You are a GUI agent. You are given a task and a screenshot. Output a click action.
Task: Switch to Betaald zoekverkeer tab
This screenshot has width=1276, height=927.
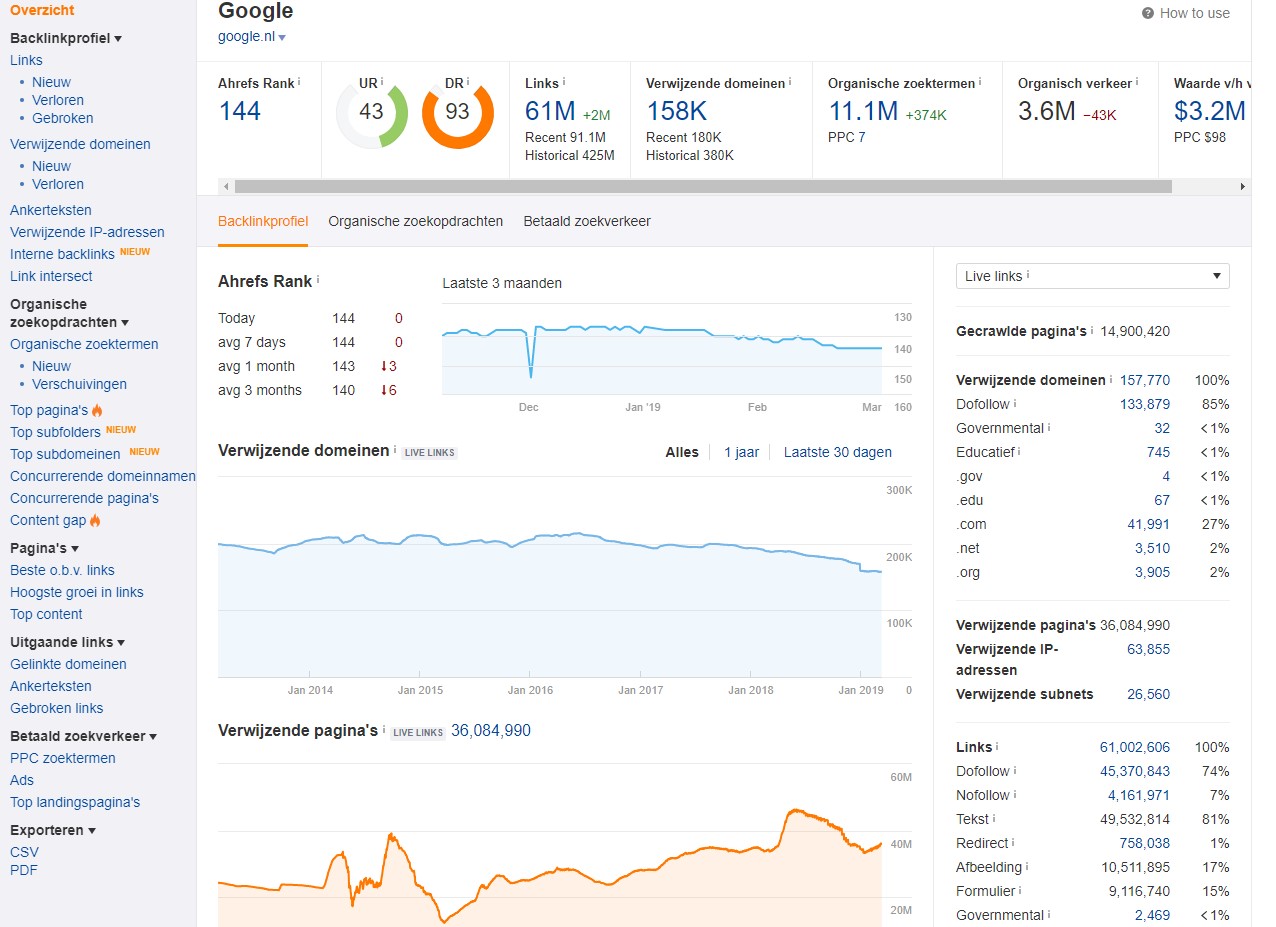587,221
